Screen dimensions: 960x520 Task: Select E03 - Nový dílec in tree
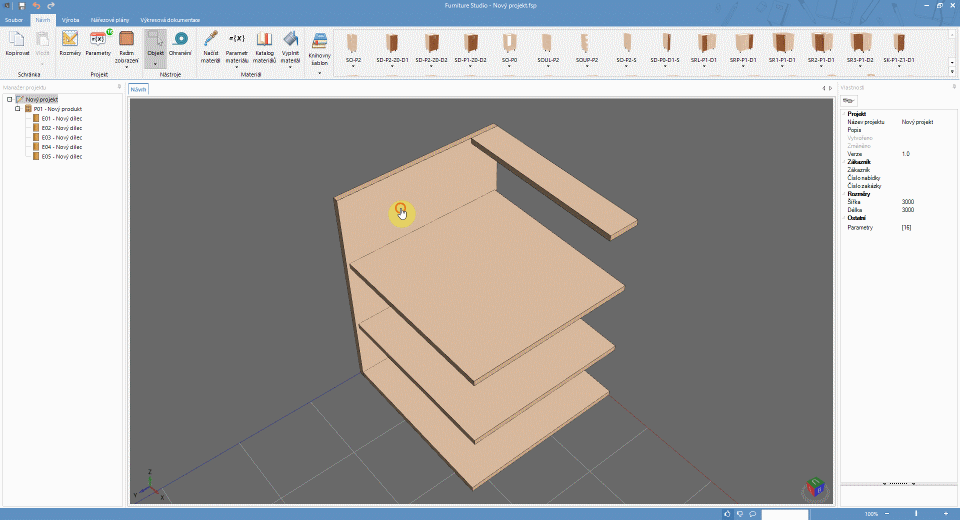pyautogui.click(x=62, y=138)
